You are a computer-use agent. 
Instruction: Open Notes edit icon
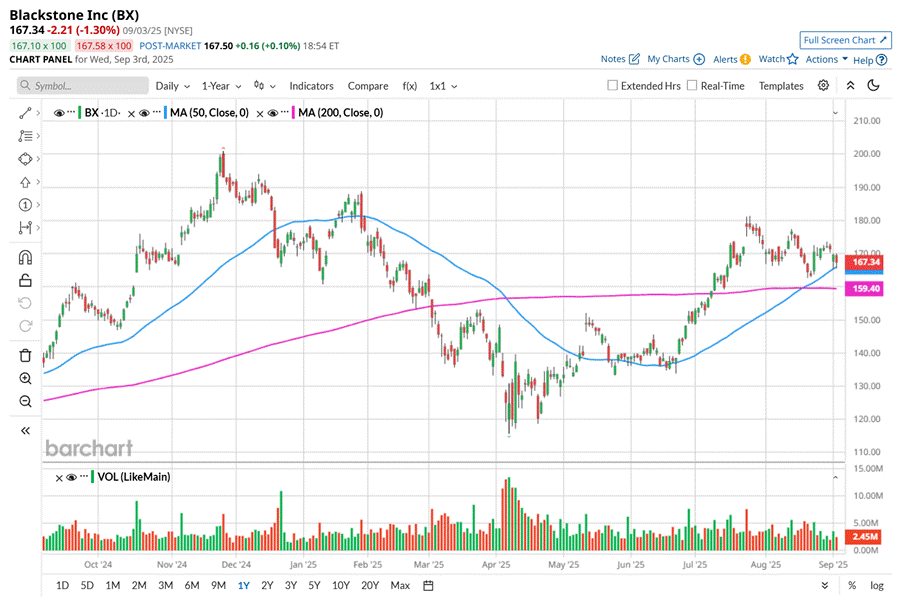(x=635, y=59)
